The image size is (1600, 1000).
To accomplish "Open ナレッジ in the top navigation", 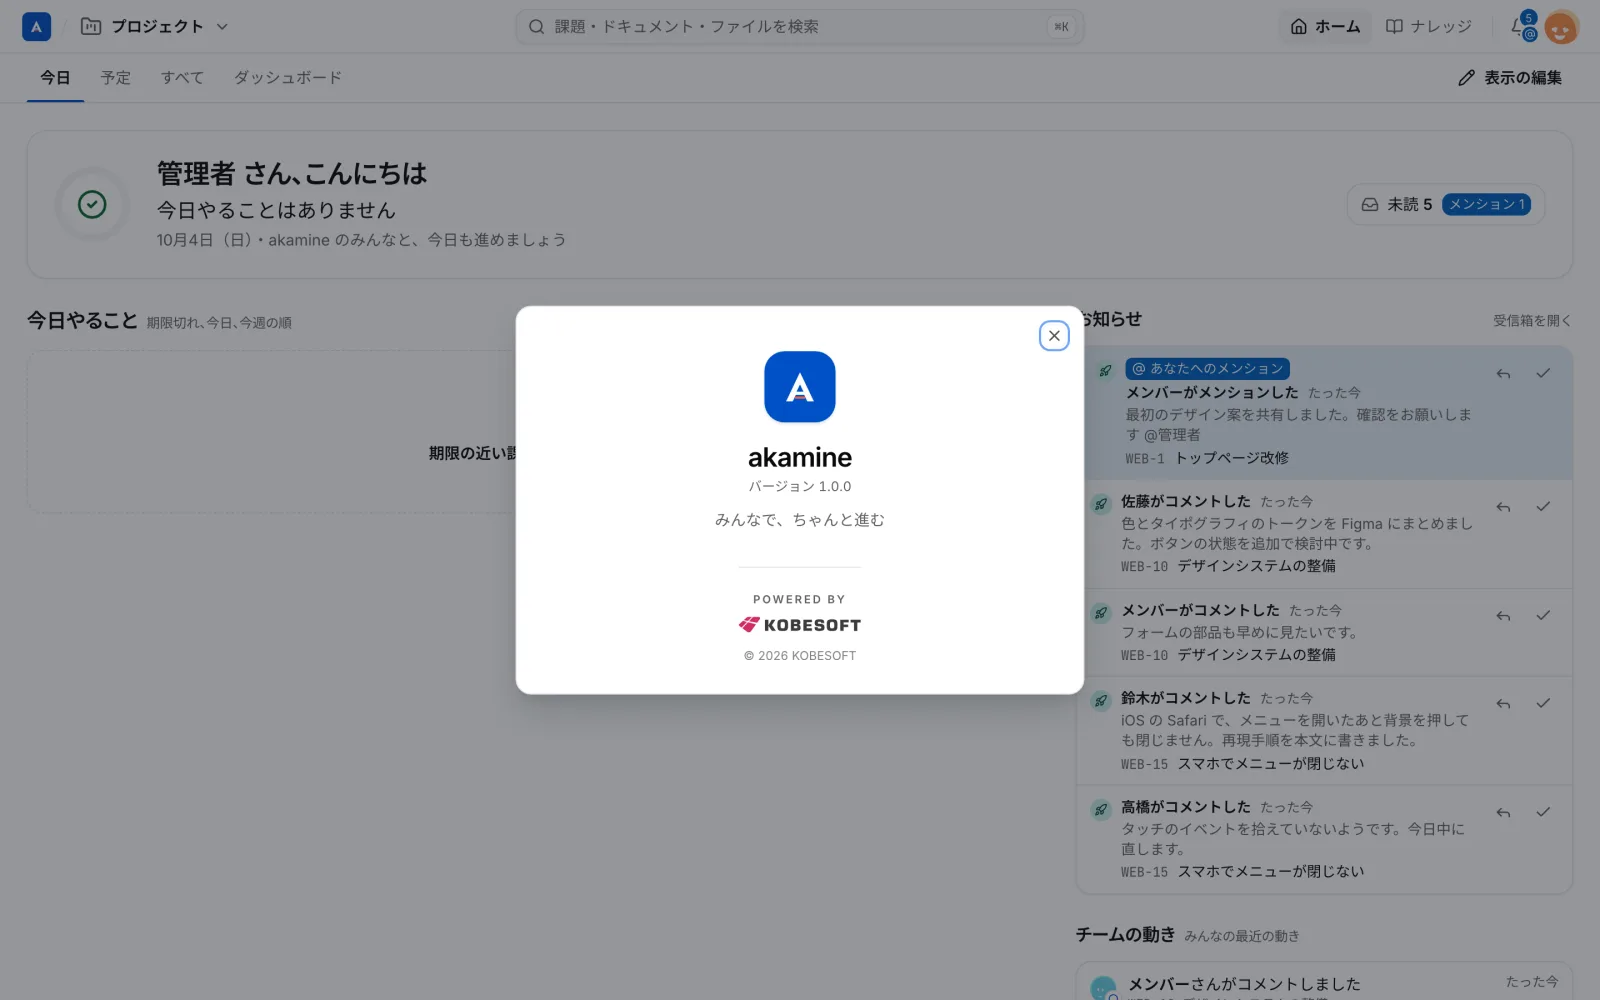I will coord(1428,27).
